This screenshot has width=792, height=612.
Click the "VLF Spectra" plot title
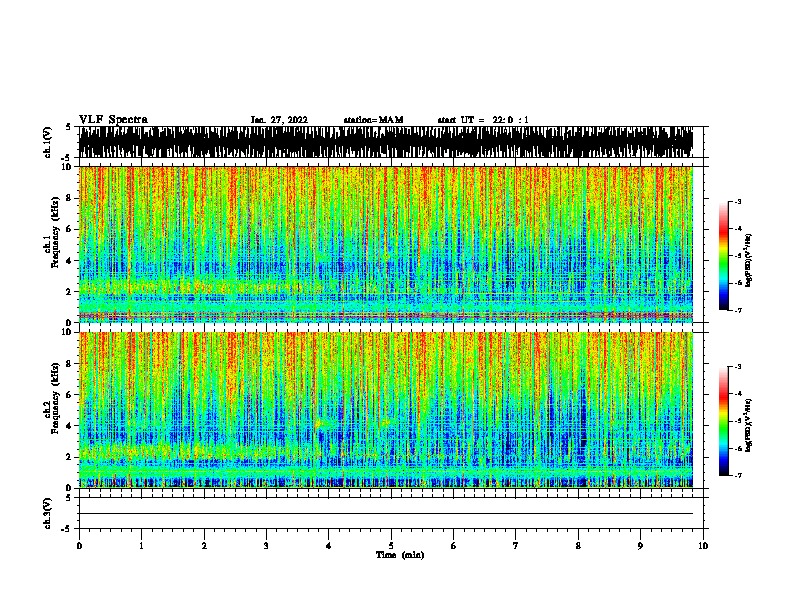(x=113, y=120)
